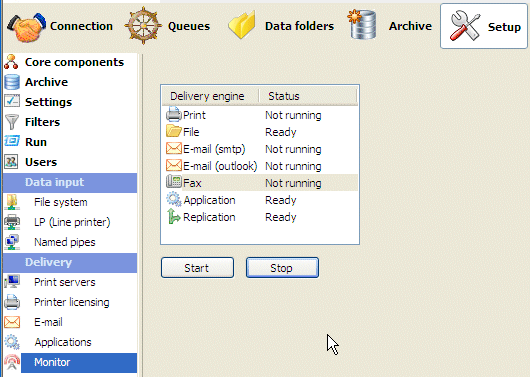Switch to the Queues tab label
Screen dimensions: 530x377
189,26
